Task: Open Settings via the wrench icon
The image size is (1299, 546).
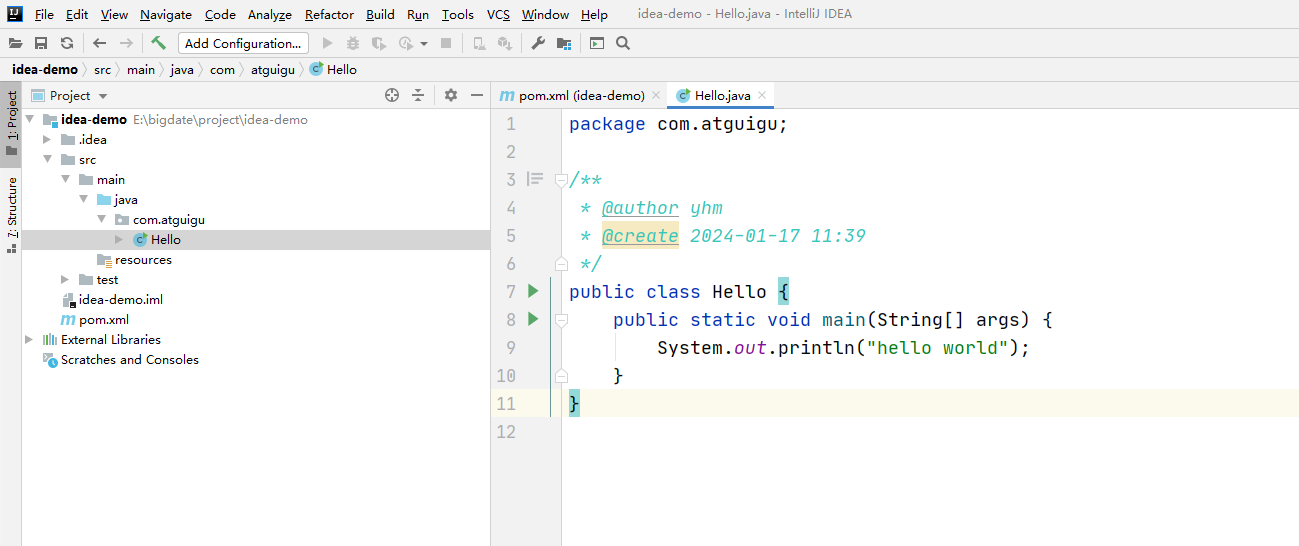Action: 538,43
